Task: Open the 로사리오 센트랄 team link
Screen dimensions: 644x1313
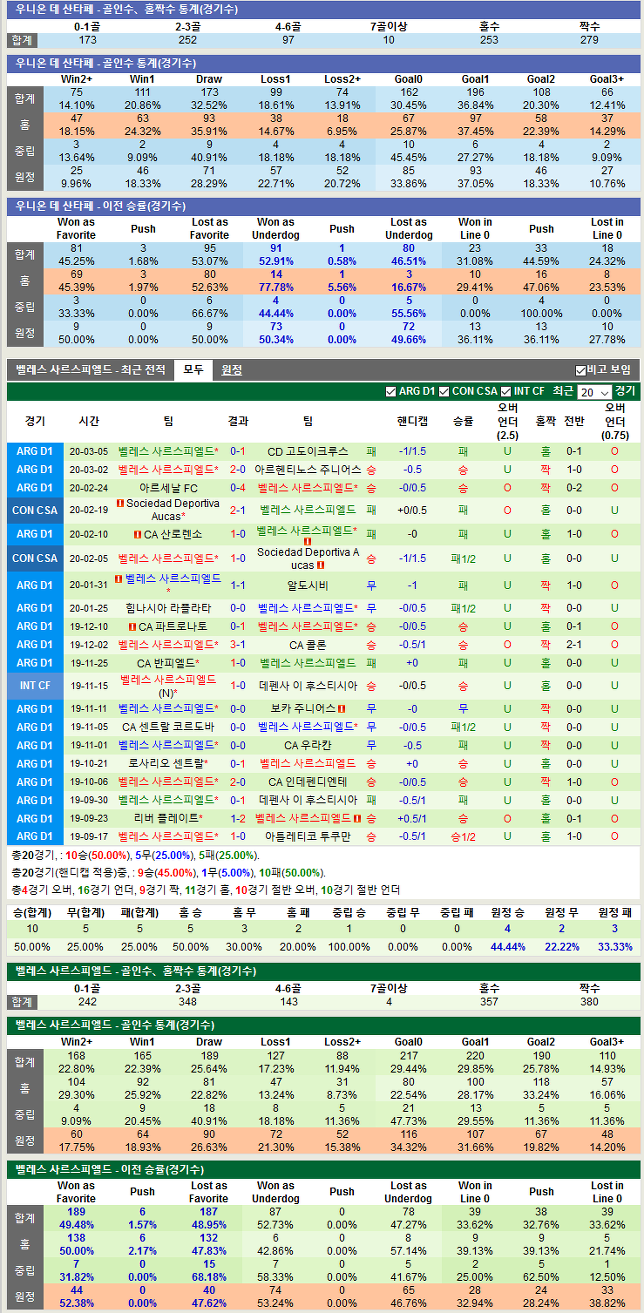Action: click(x=164, y=763)
